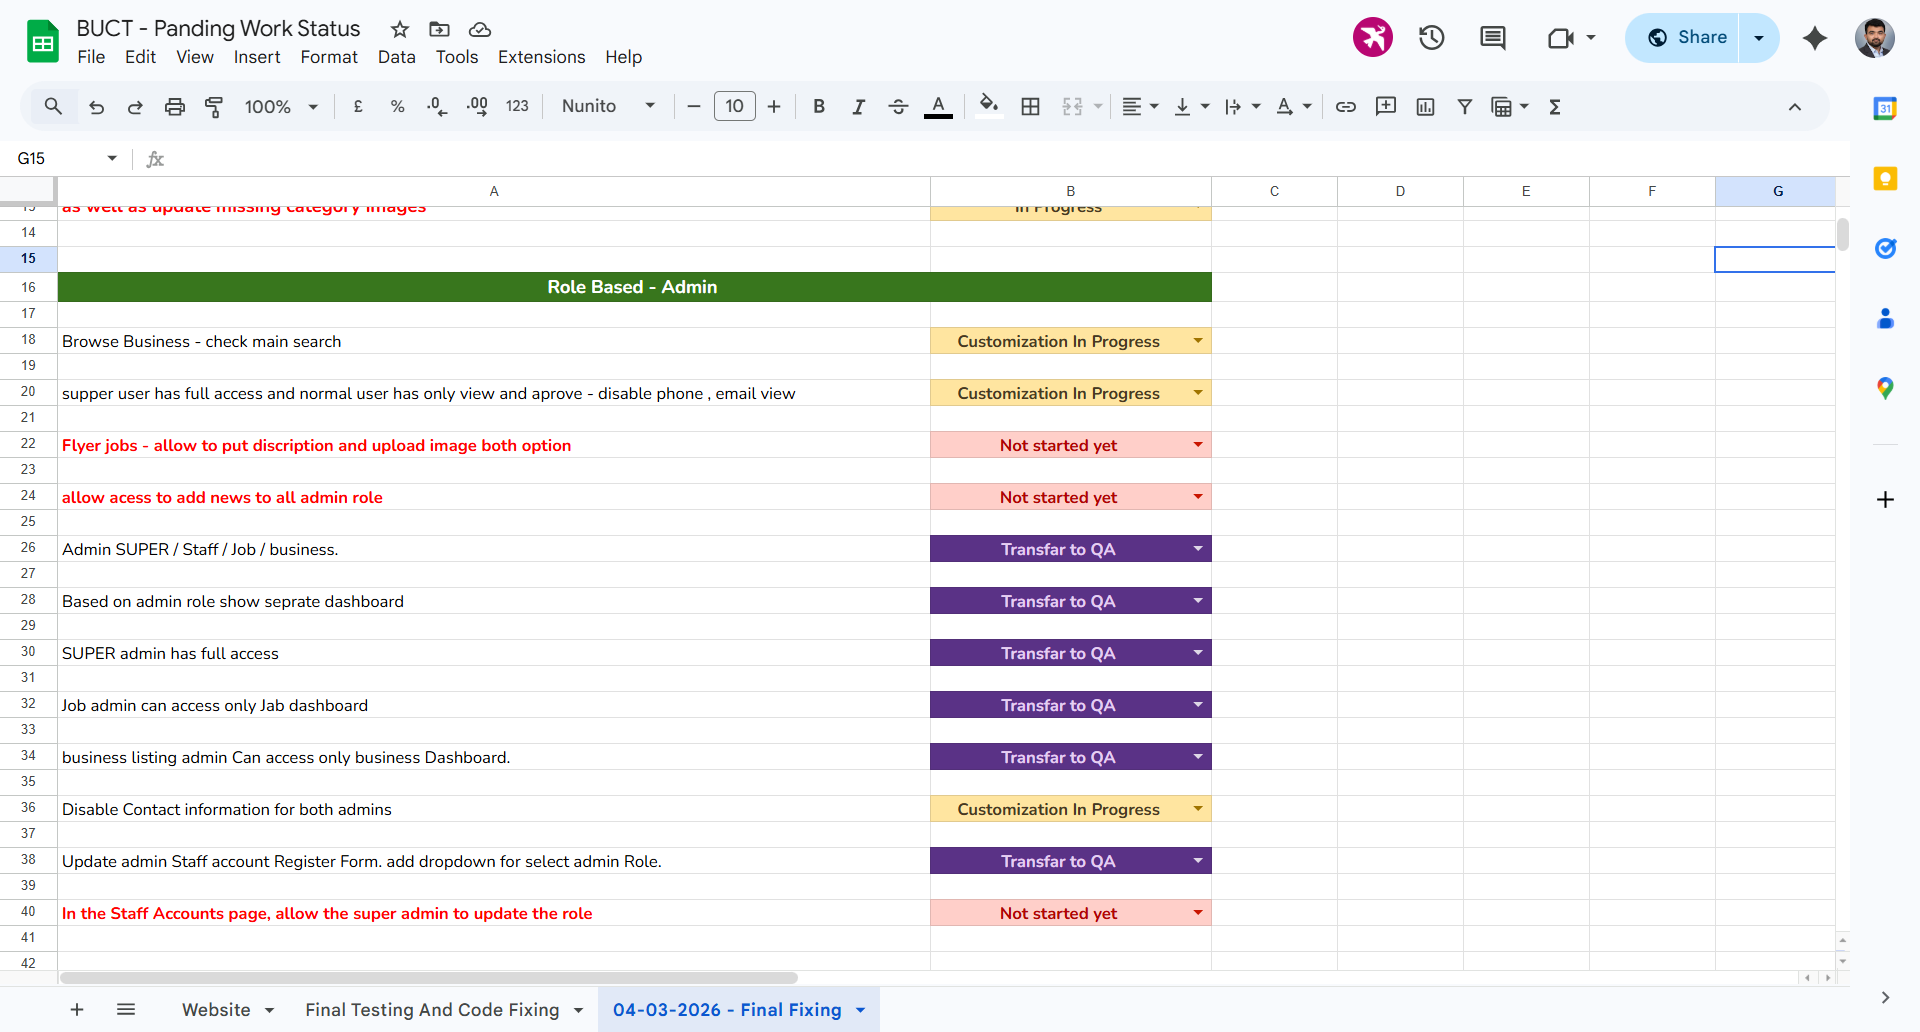
Task: Click the Create a filter icon
Action: click(x=1465, y=107)
